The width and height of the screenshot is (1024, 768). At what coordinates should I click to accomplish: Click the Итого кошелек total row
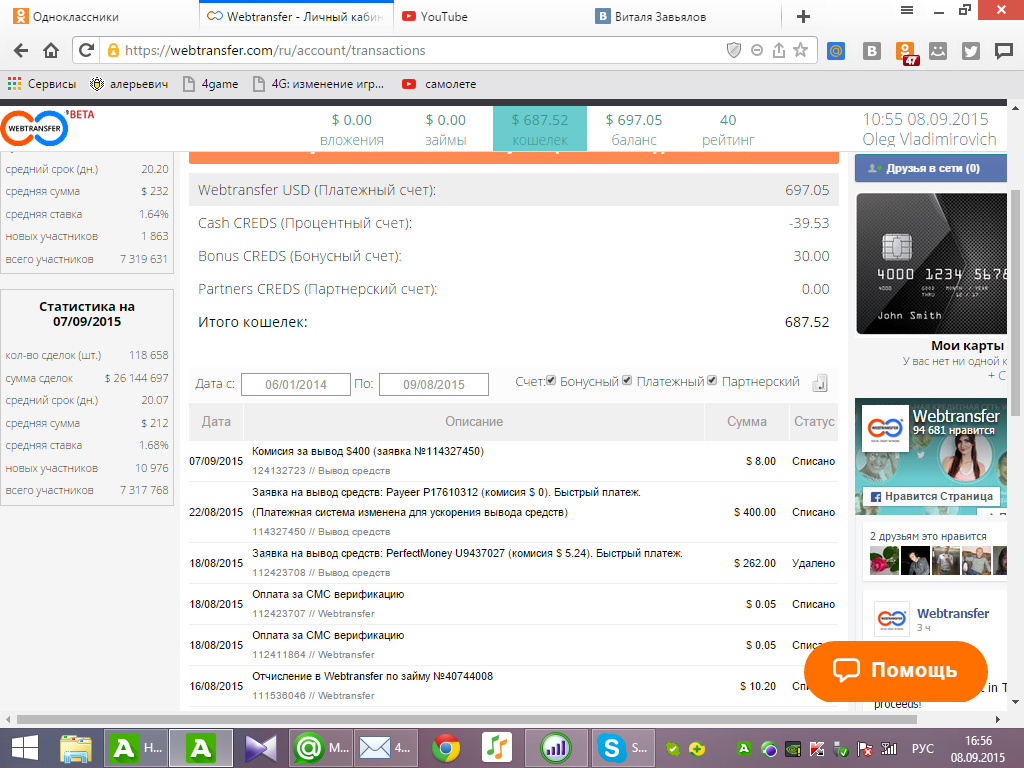513,322
